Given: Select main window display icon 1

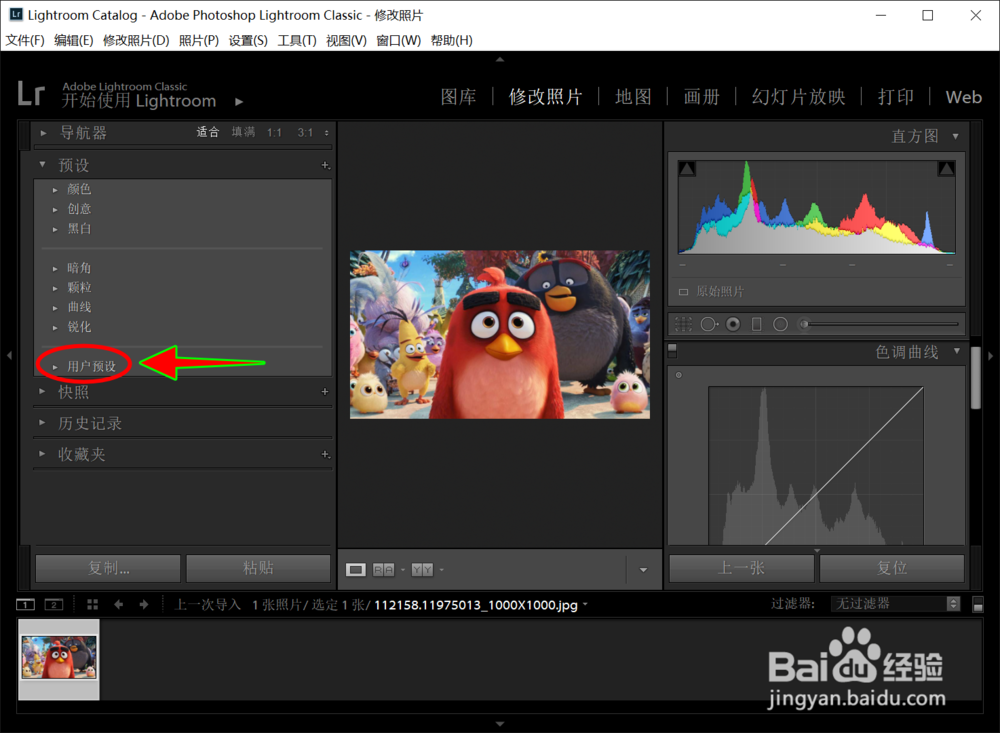Looking at the screenshot, I should pos(26,604).
